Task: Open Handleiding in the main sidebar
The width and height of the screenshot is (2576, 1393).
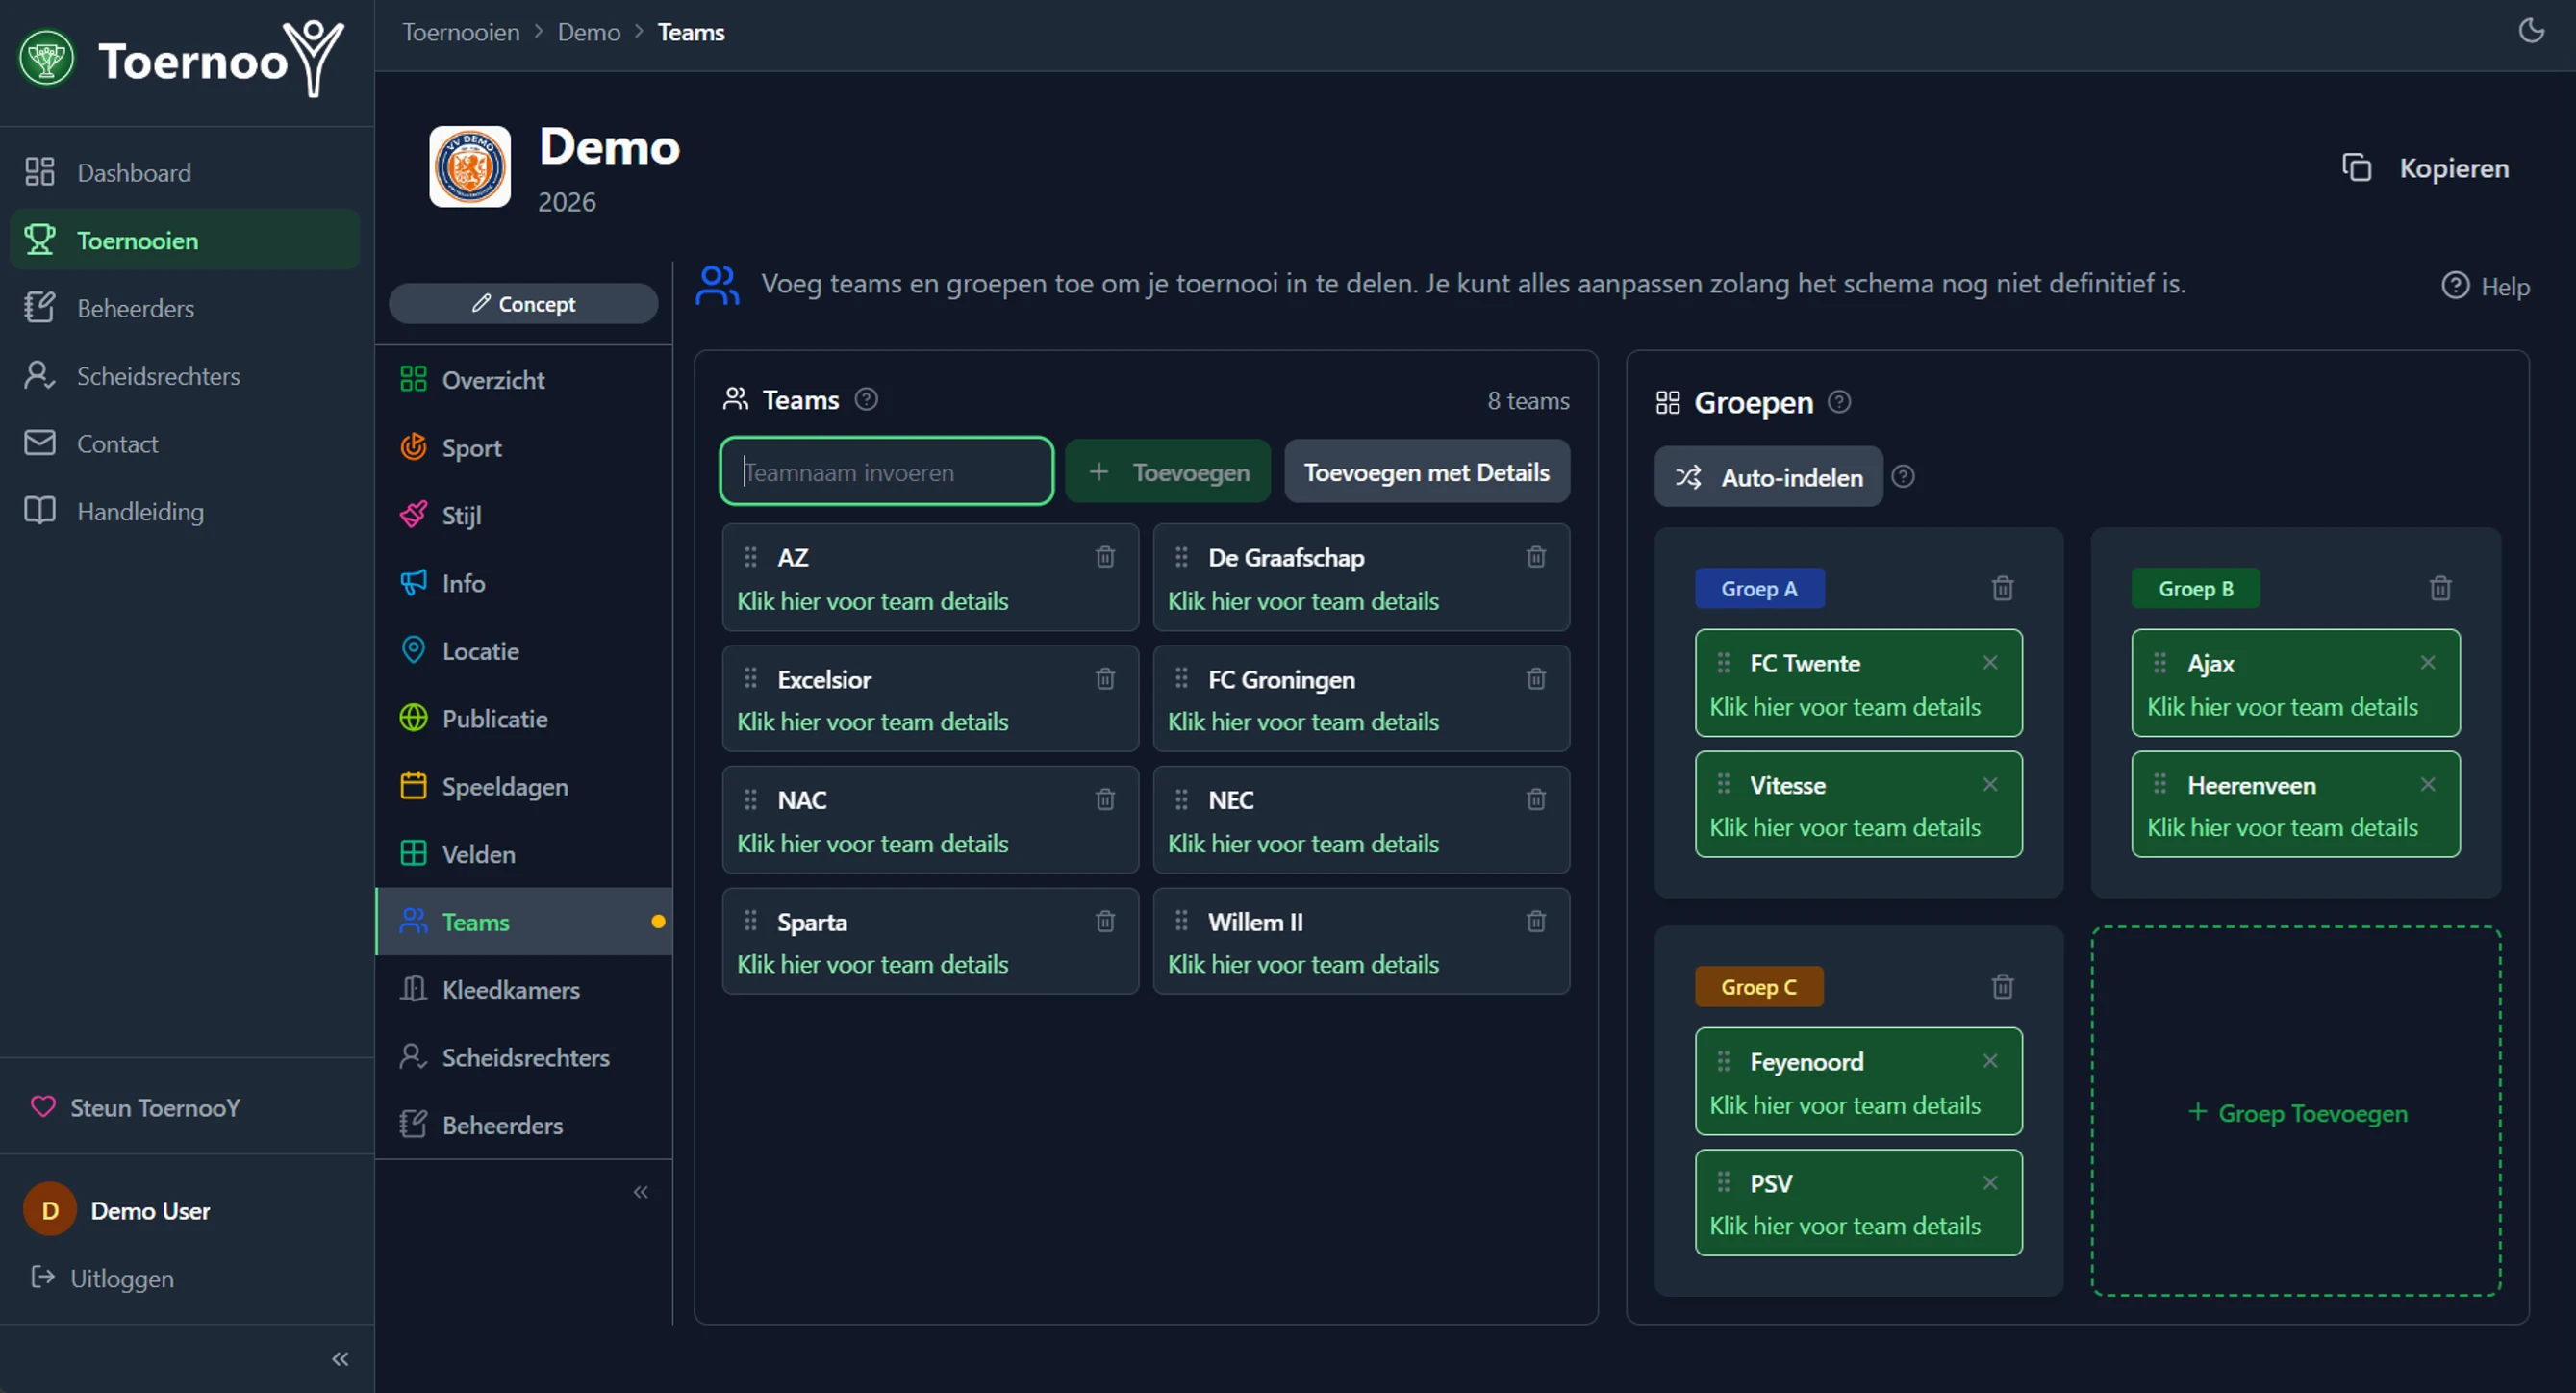Action: [185, 511]
